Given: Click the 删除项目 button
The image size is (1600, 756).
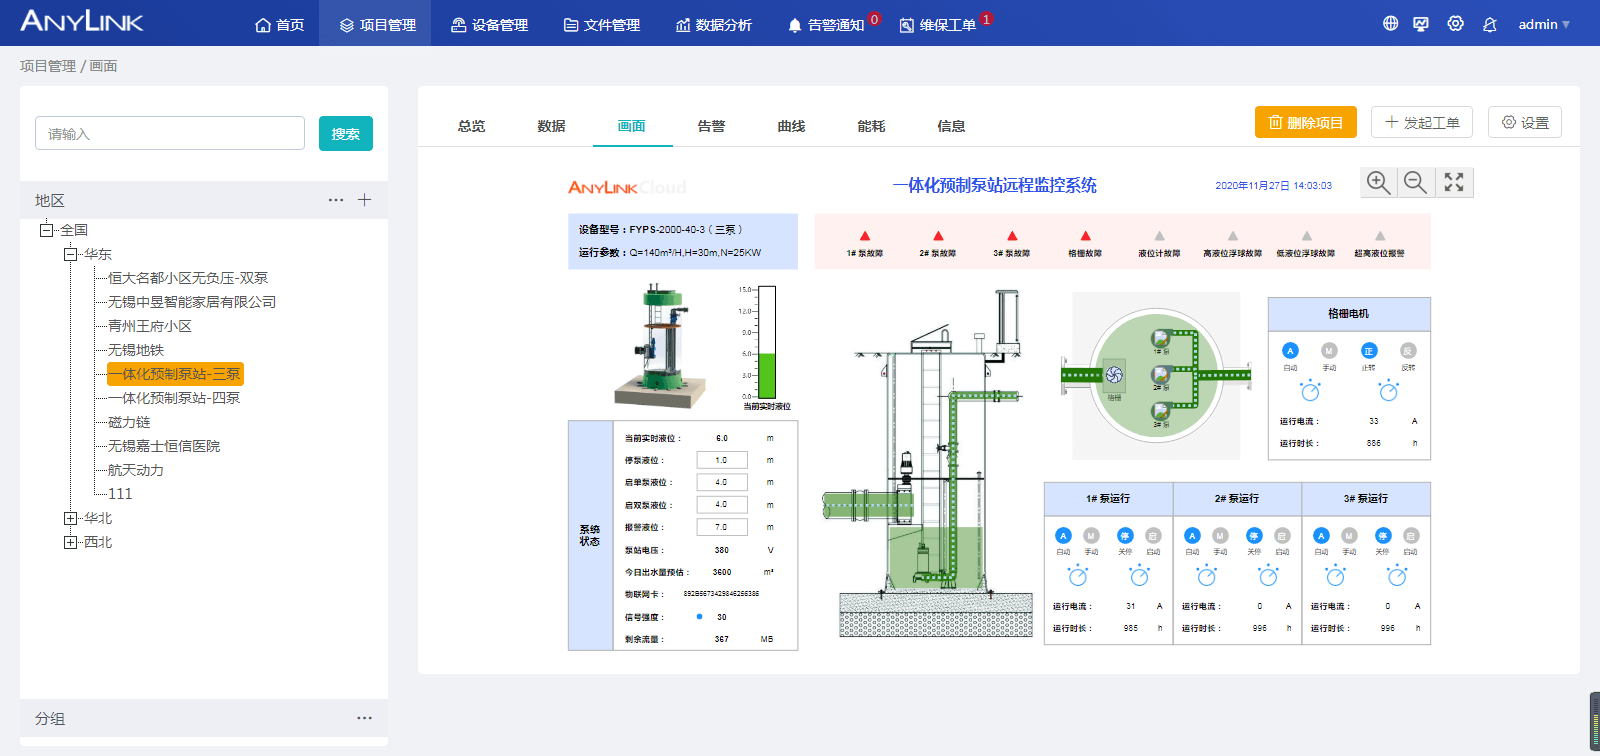Looking at the screenshot, I should click(x=1306, y=122).
